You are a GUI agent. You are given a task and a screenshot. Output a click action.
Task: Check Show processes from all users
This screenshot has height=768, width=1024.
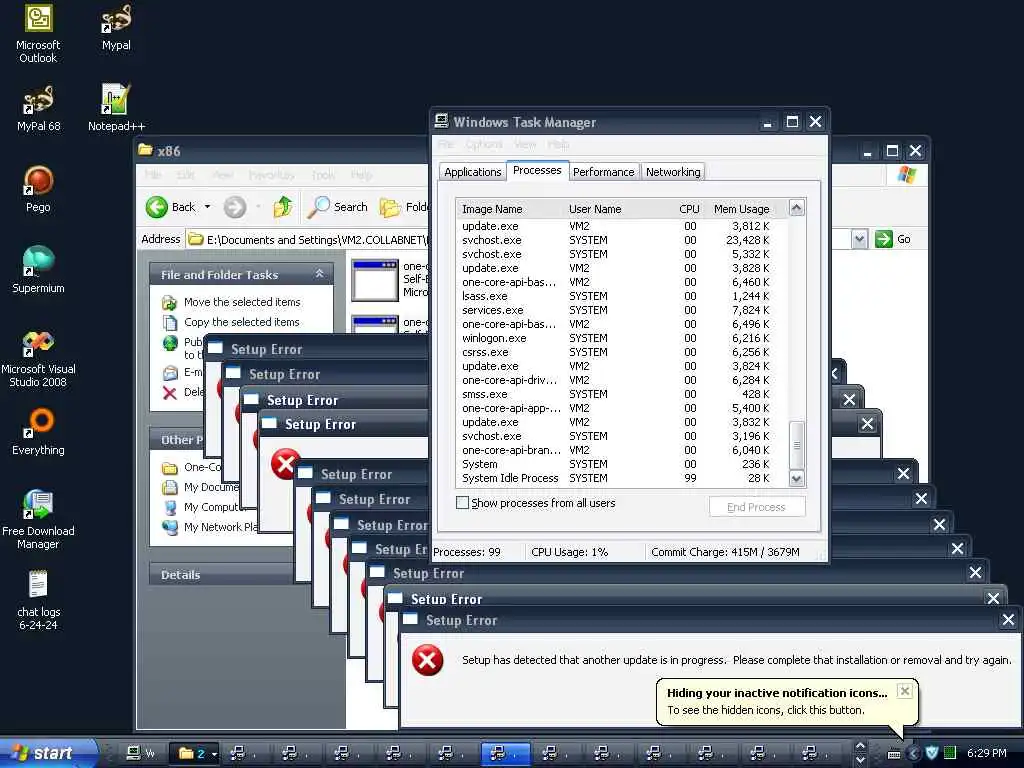[x=462, y=503]
